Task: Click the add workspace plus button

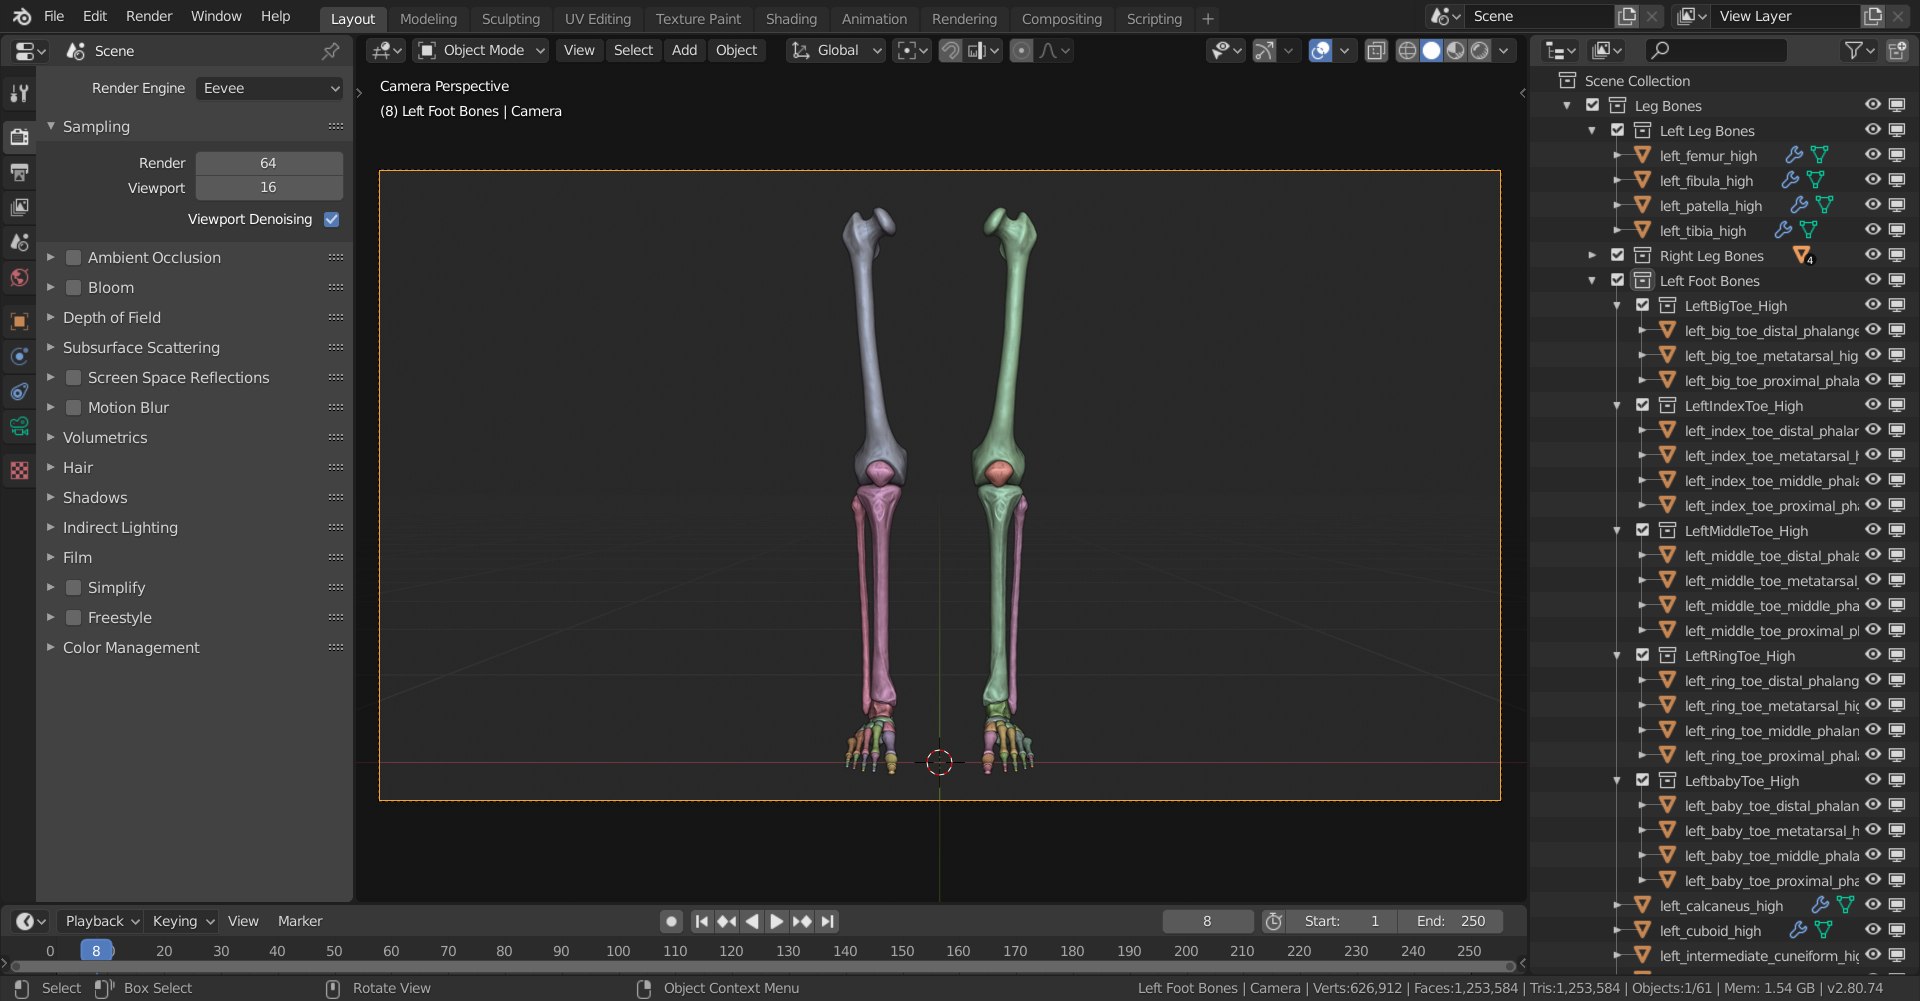Action: [1207, 18]
